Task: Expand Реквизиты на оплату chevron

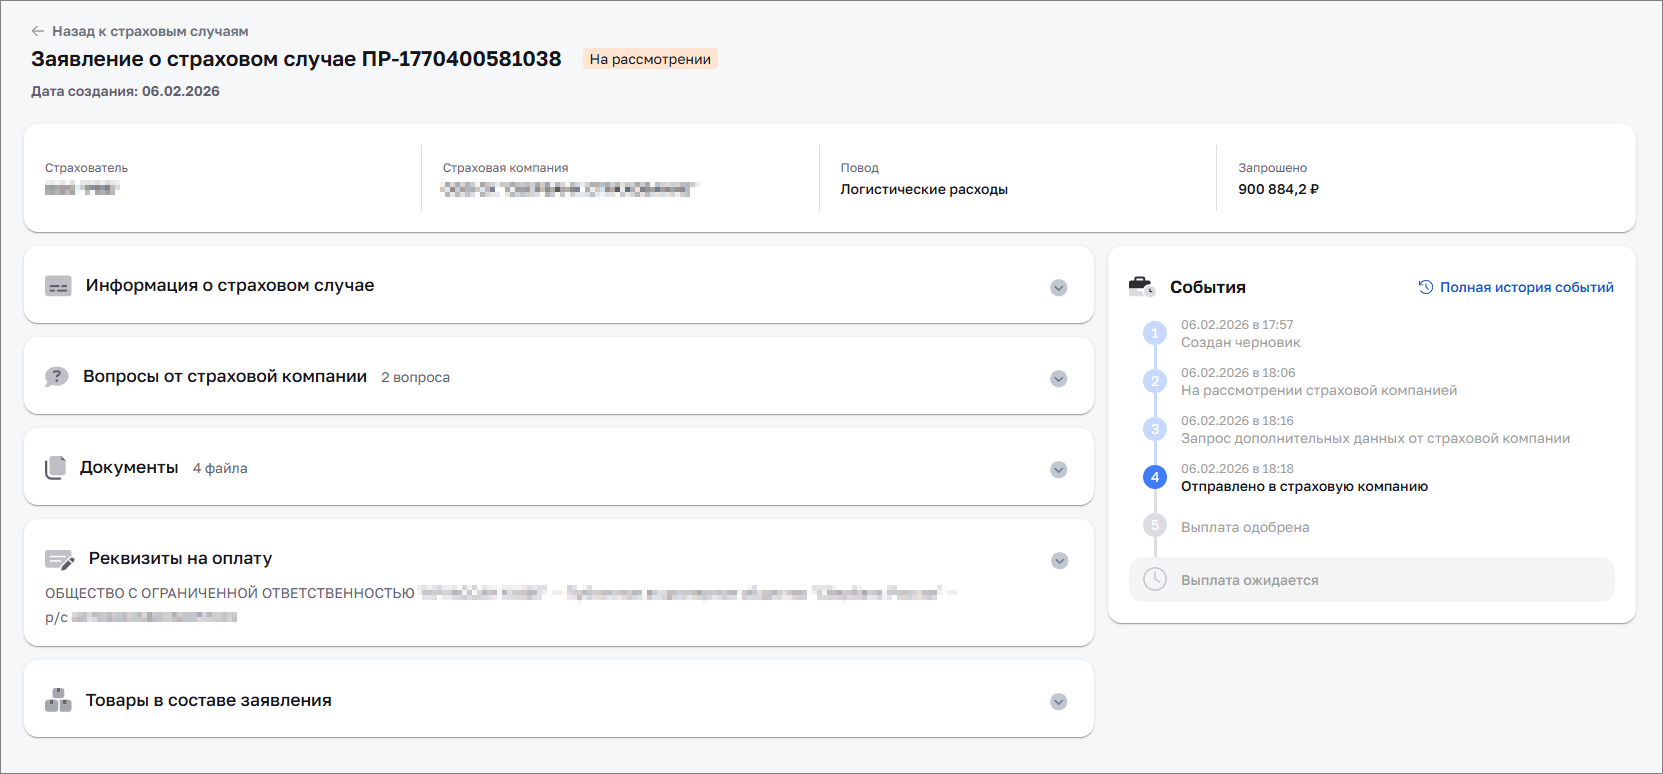Action: click(x=1059, y=561)
